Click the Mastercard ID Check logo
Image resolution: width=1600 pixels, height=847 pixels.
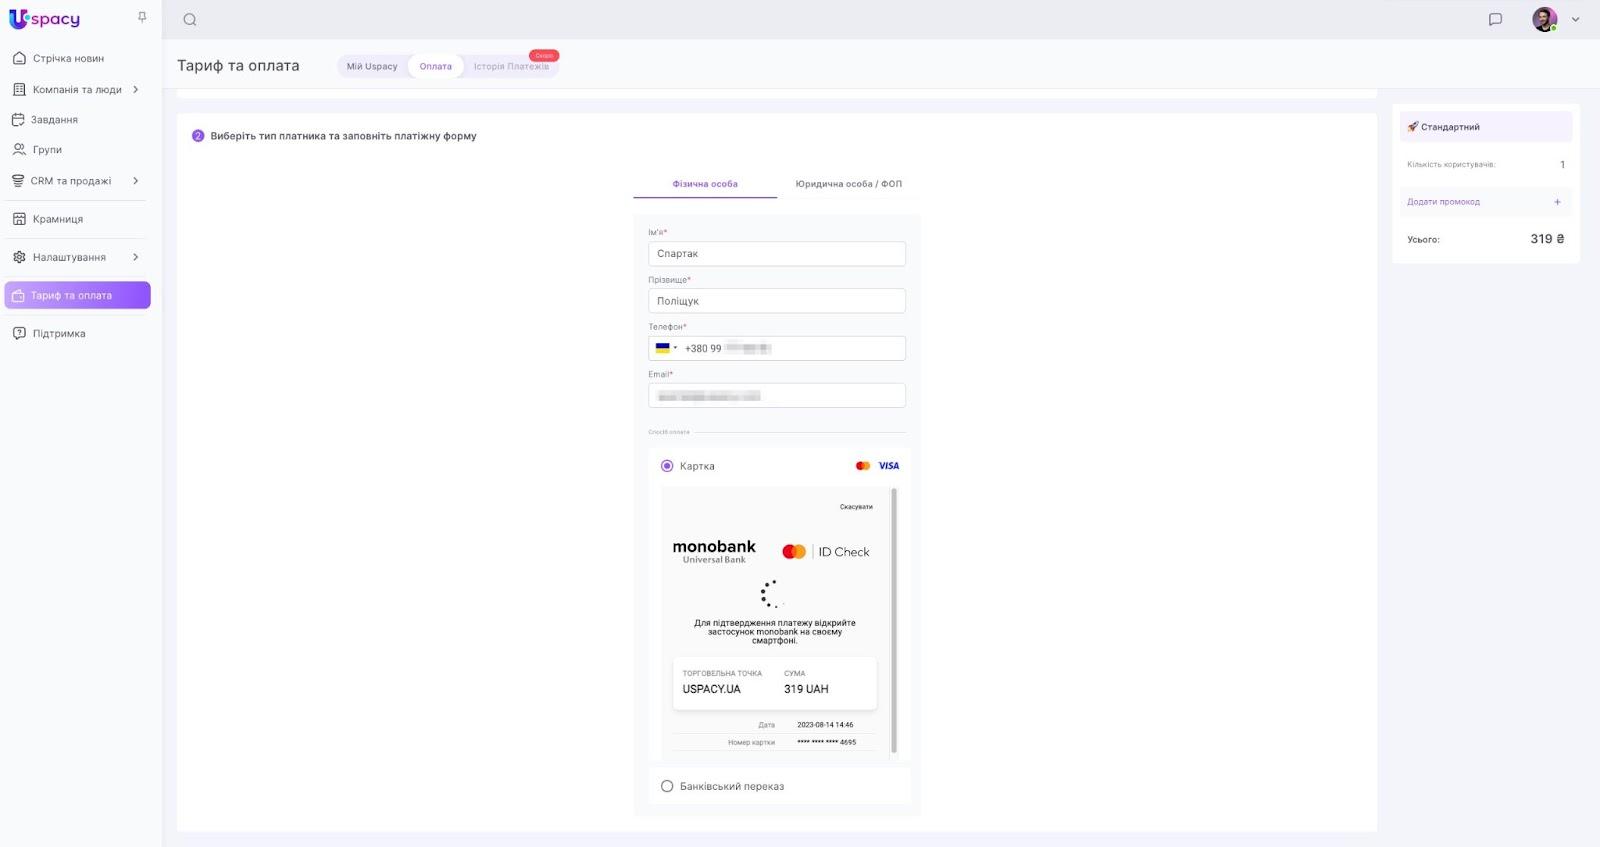(826, 552)
